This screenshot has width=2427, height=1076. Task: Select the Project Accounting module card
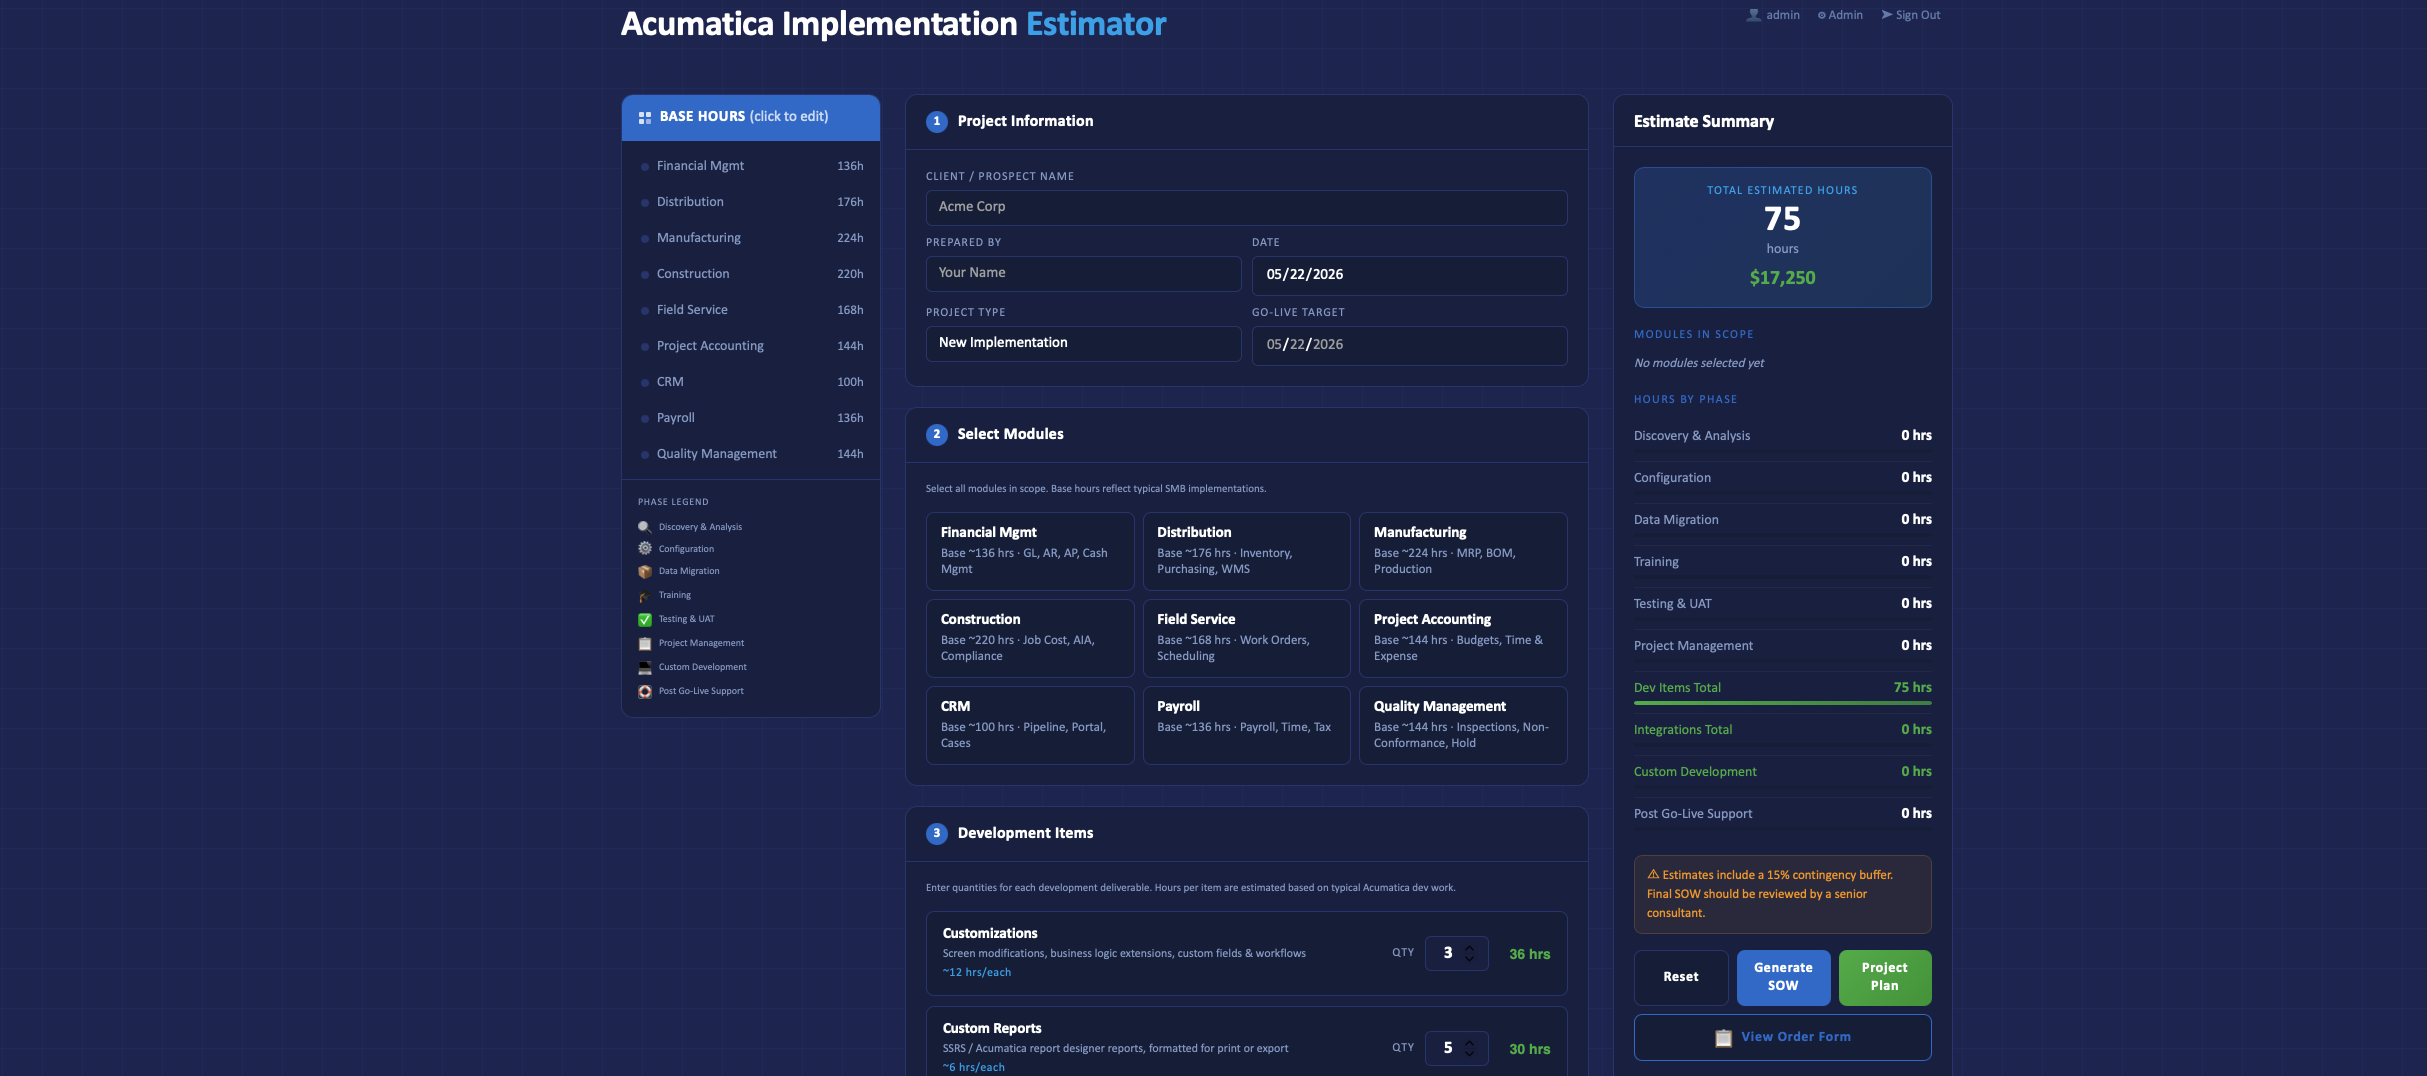tap(1463, 638)
